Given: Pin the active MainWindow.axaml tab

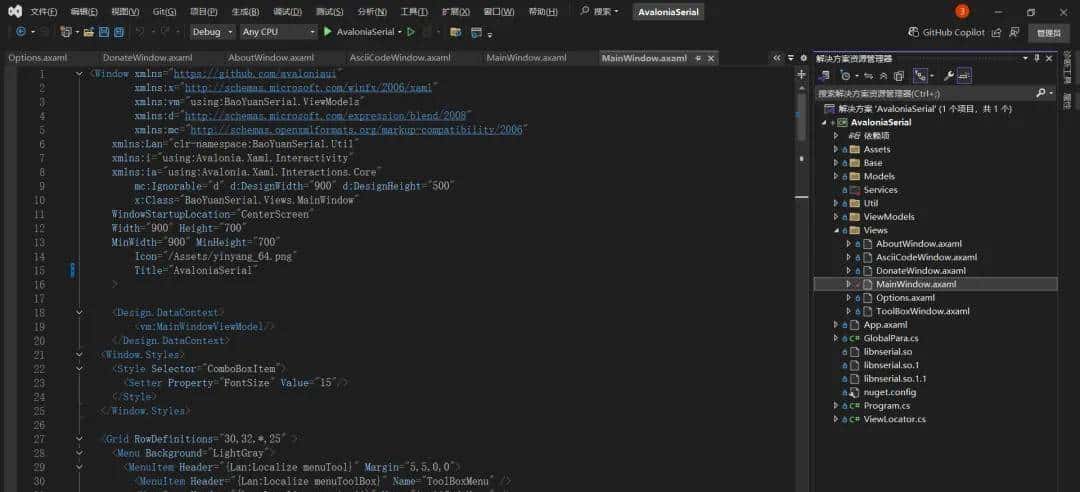Looking at the screenshot, I should tap(698, 58).
